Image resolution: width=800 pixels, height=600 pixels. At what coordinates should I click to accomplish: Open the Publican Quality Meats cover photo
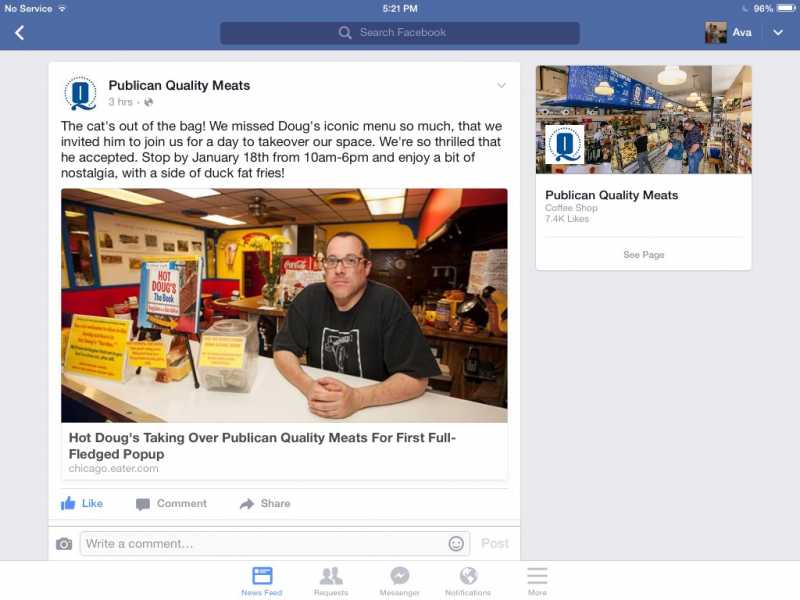click(643, 119)
